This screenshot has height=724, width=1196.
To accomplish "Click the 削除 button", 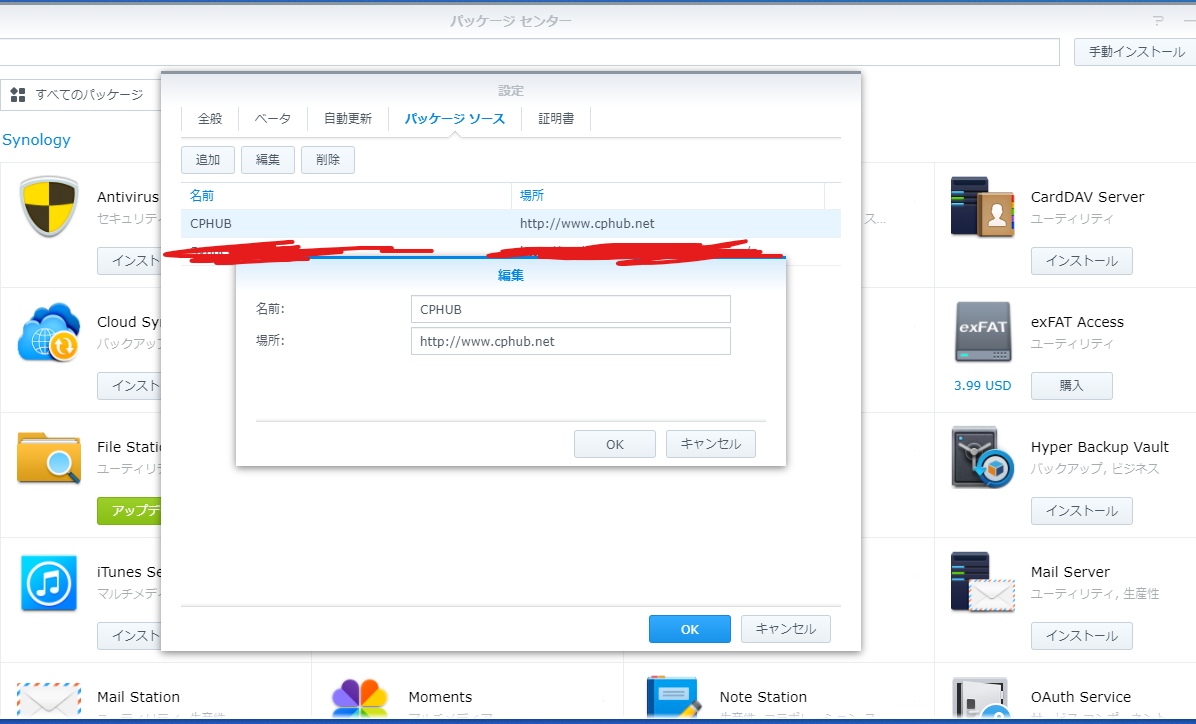I will coord(328,159).
